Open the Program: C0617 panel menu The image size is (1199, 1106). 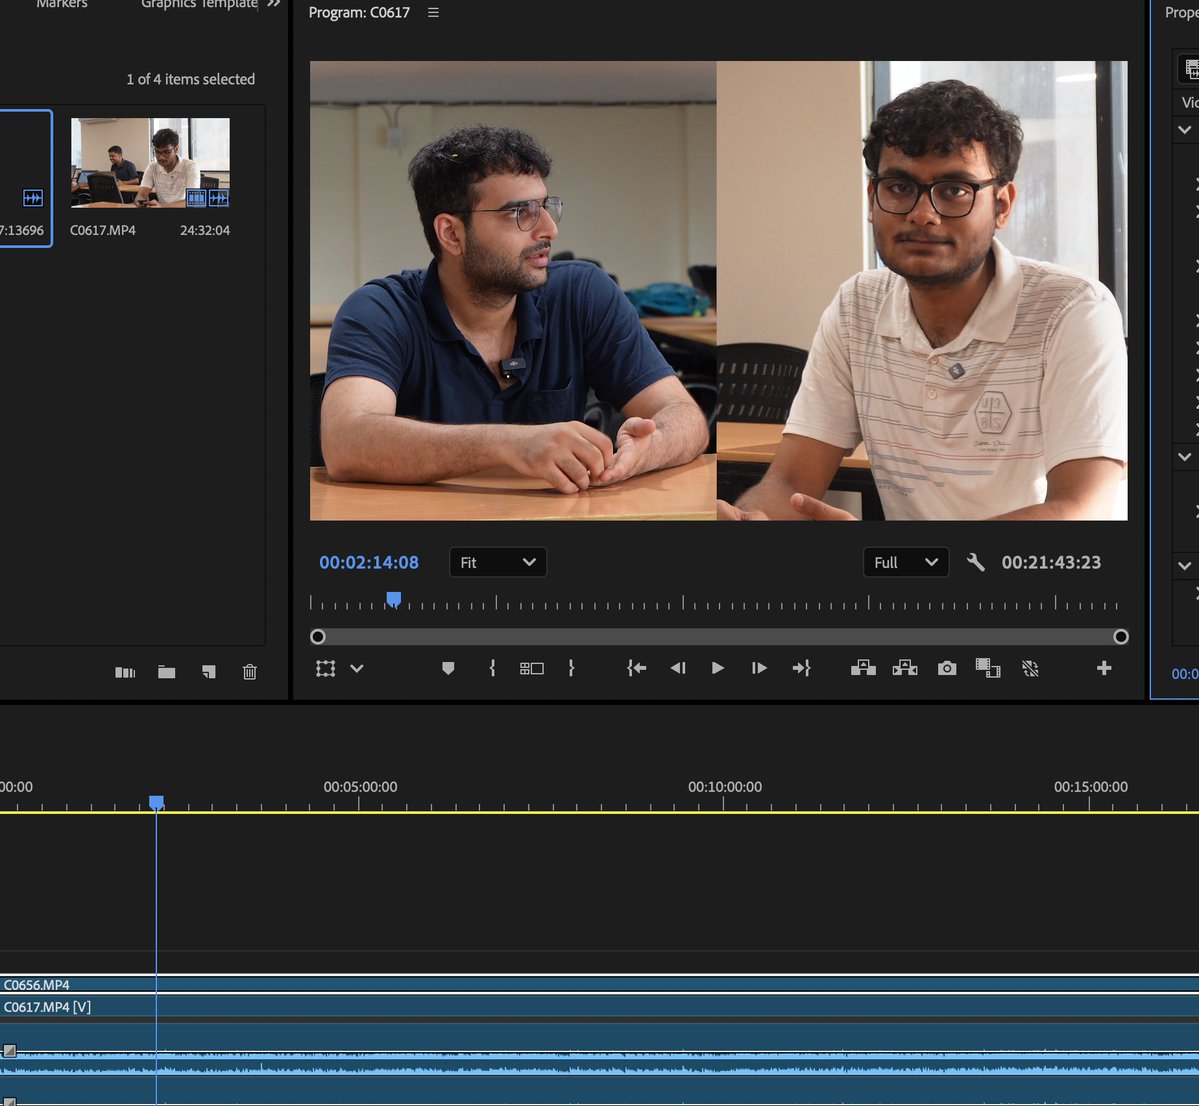coord(433,12)
